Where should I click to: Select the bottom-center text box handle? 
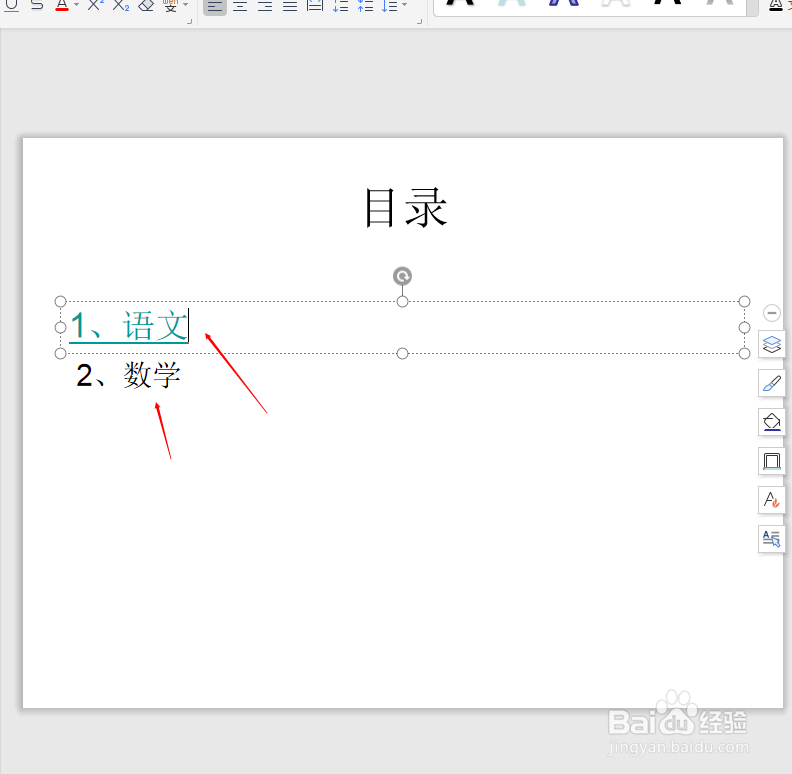tap(402, 353)
